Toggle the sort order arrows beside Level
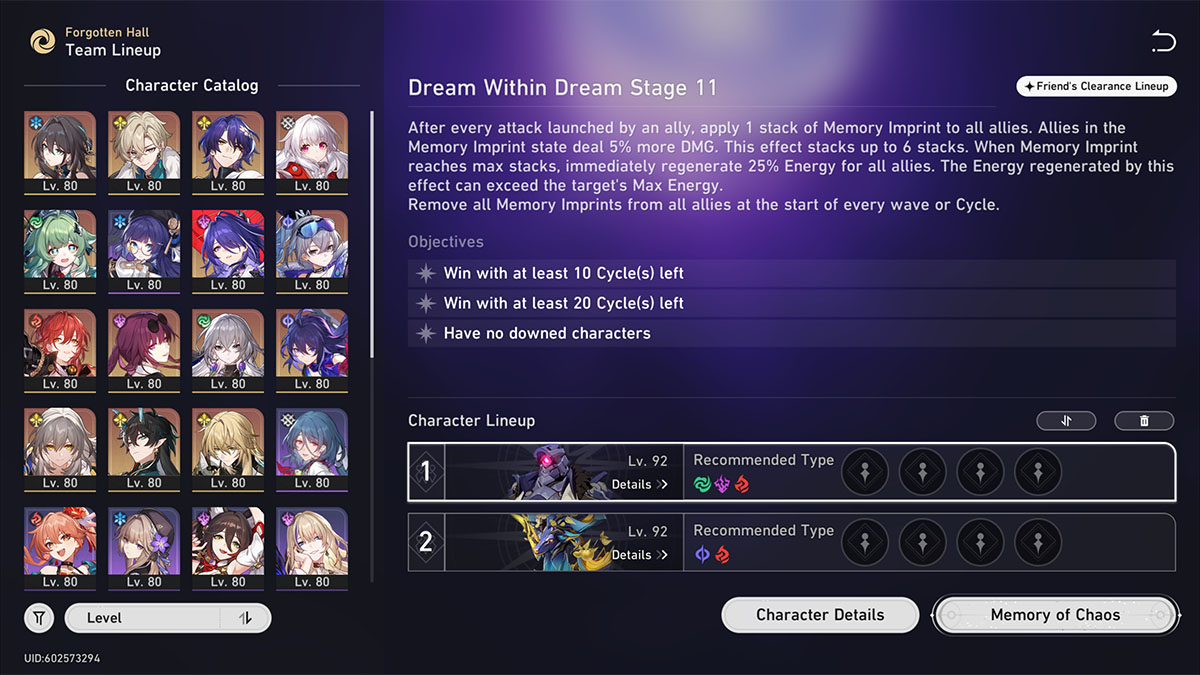 (245, 618)
